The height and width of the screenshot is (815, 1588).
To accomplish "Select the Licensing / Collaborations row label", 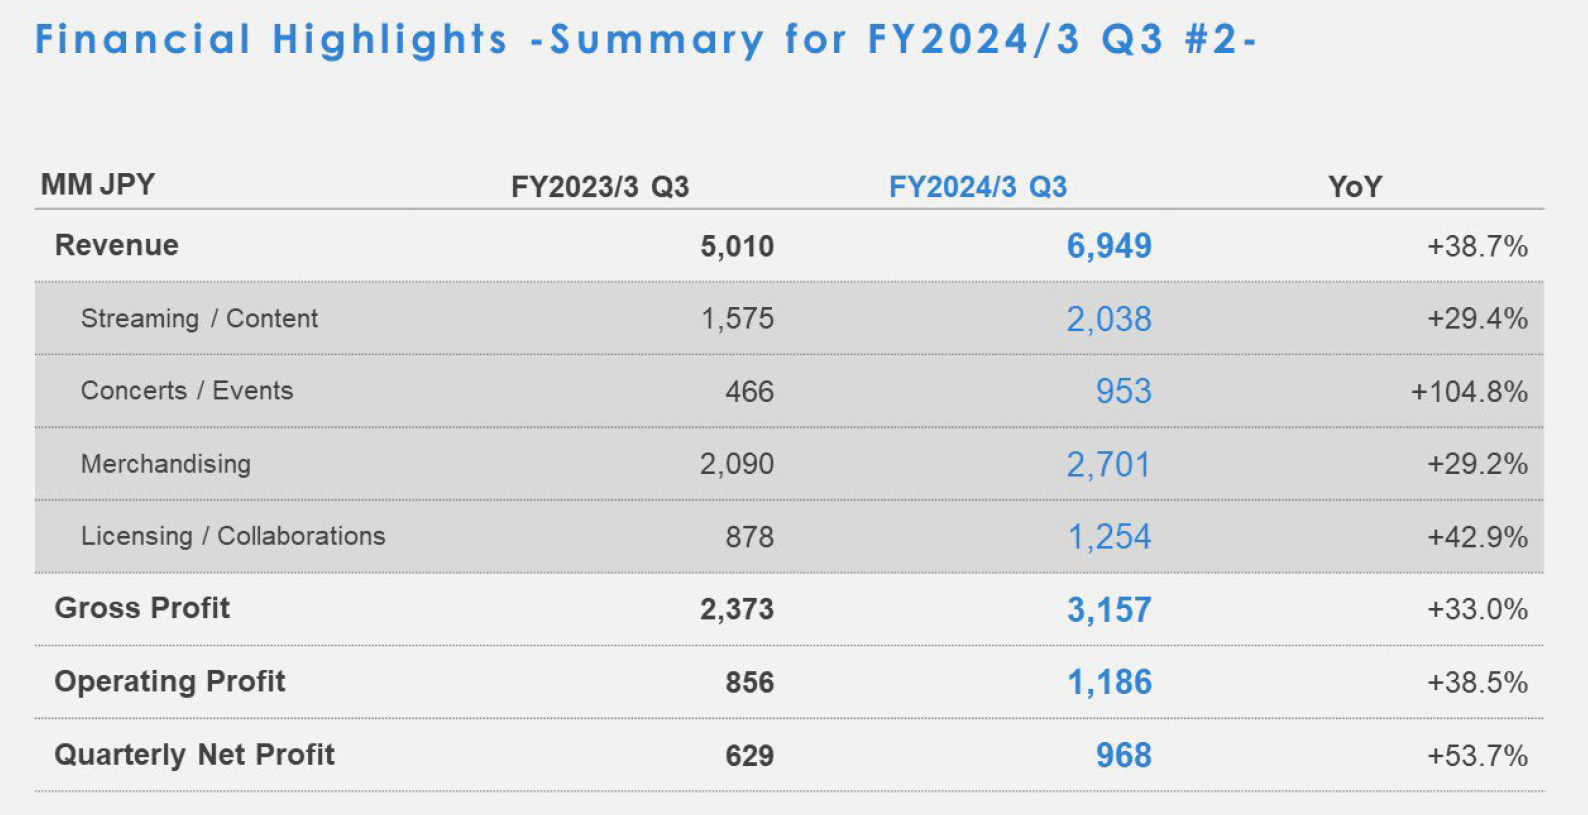I will (x=233, y=536).
